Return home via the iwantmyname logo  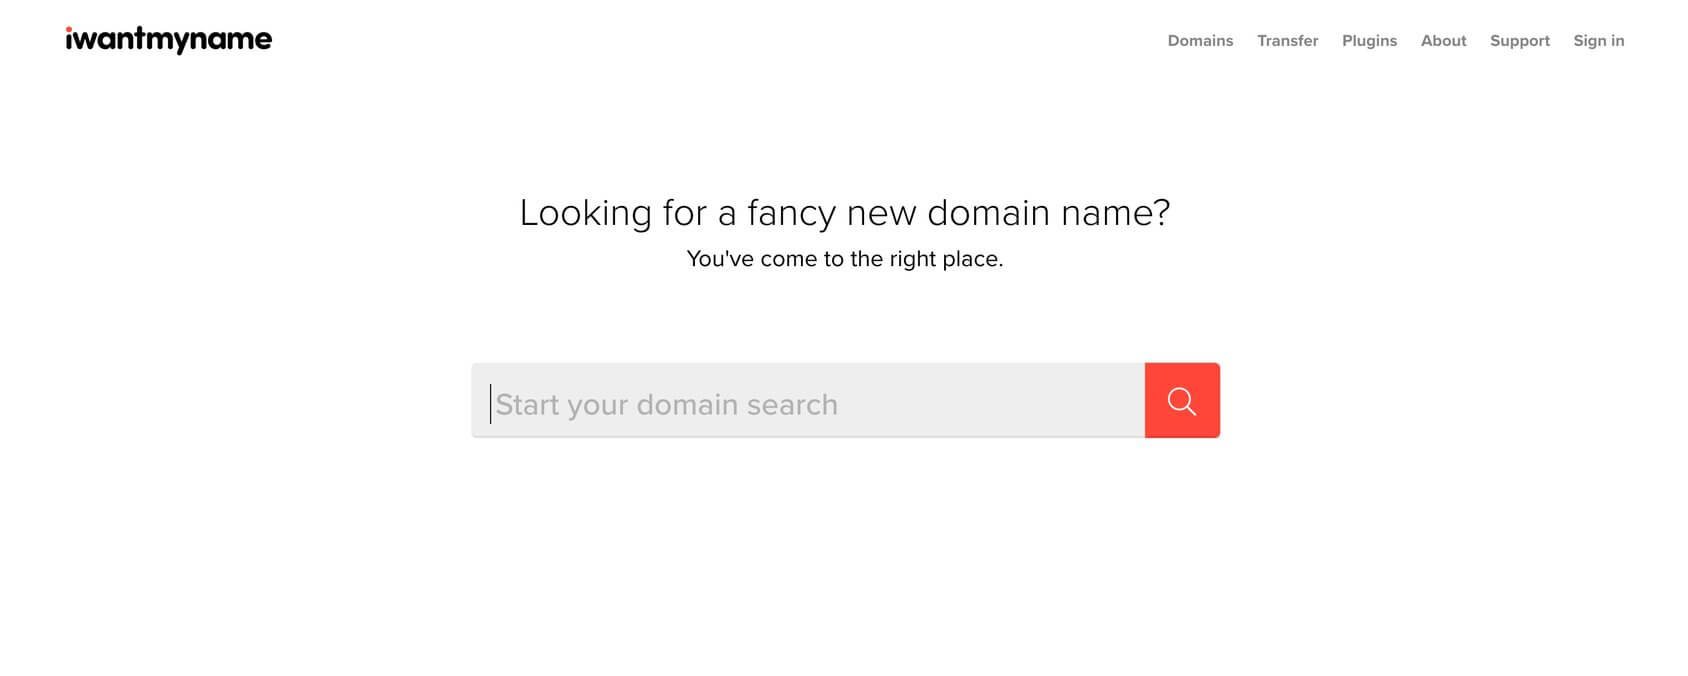tap(167, 38)
